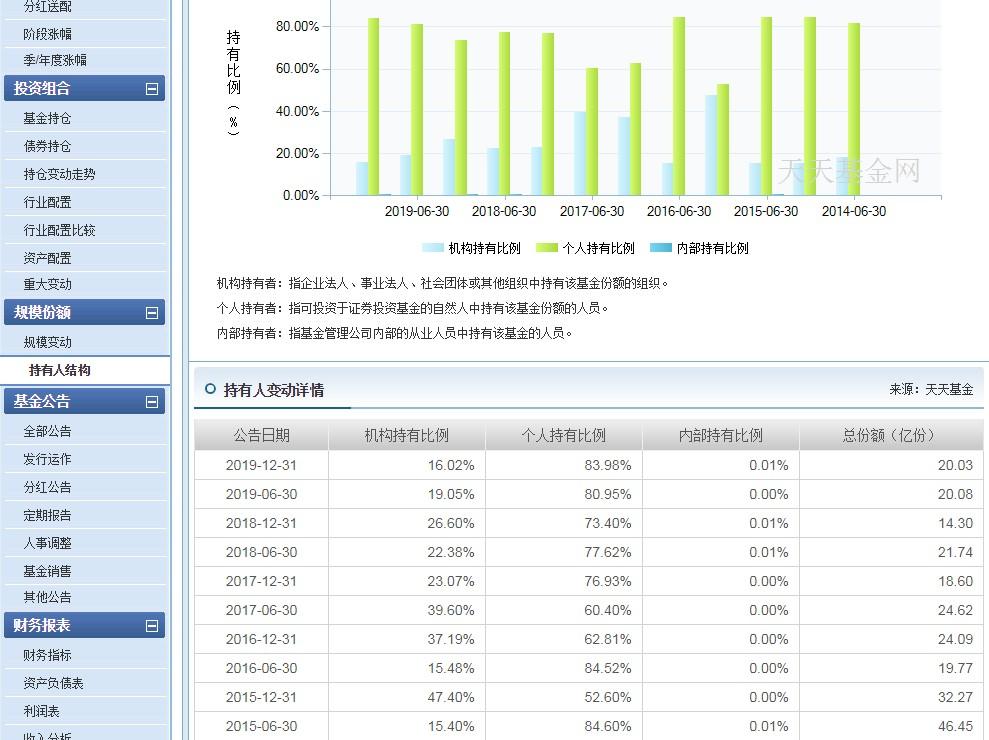Open 全部公告 announcements
This screenshot has width=989, height=740.
pos(46,430)
